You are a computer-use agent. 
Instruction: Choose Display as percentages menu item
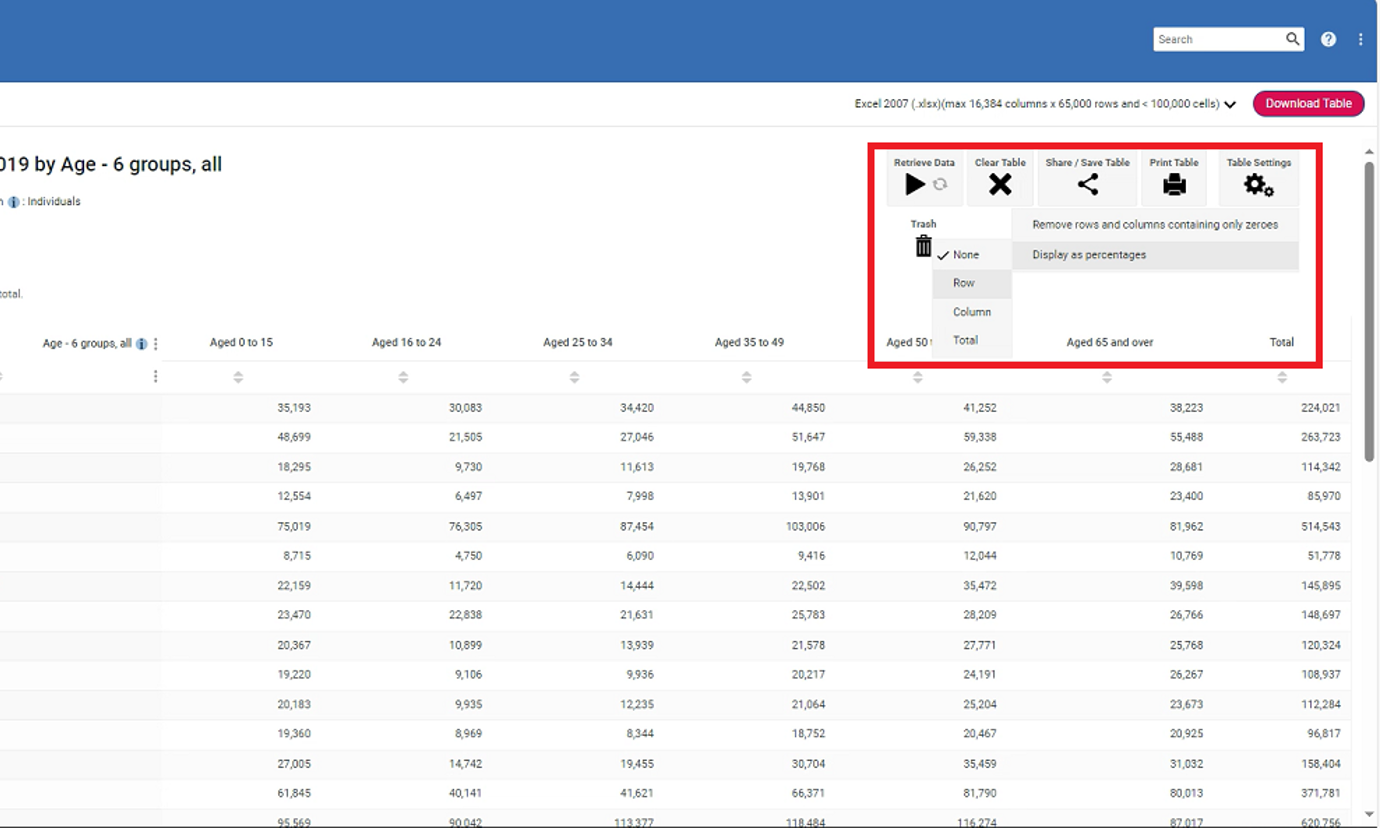coord(1089,255)
